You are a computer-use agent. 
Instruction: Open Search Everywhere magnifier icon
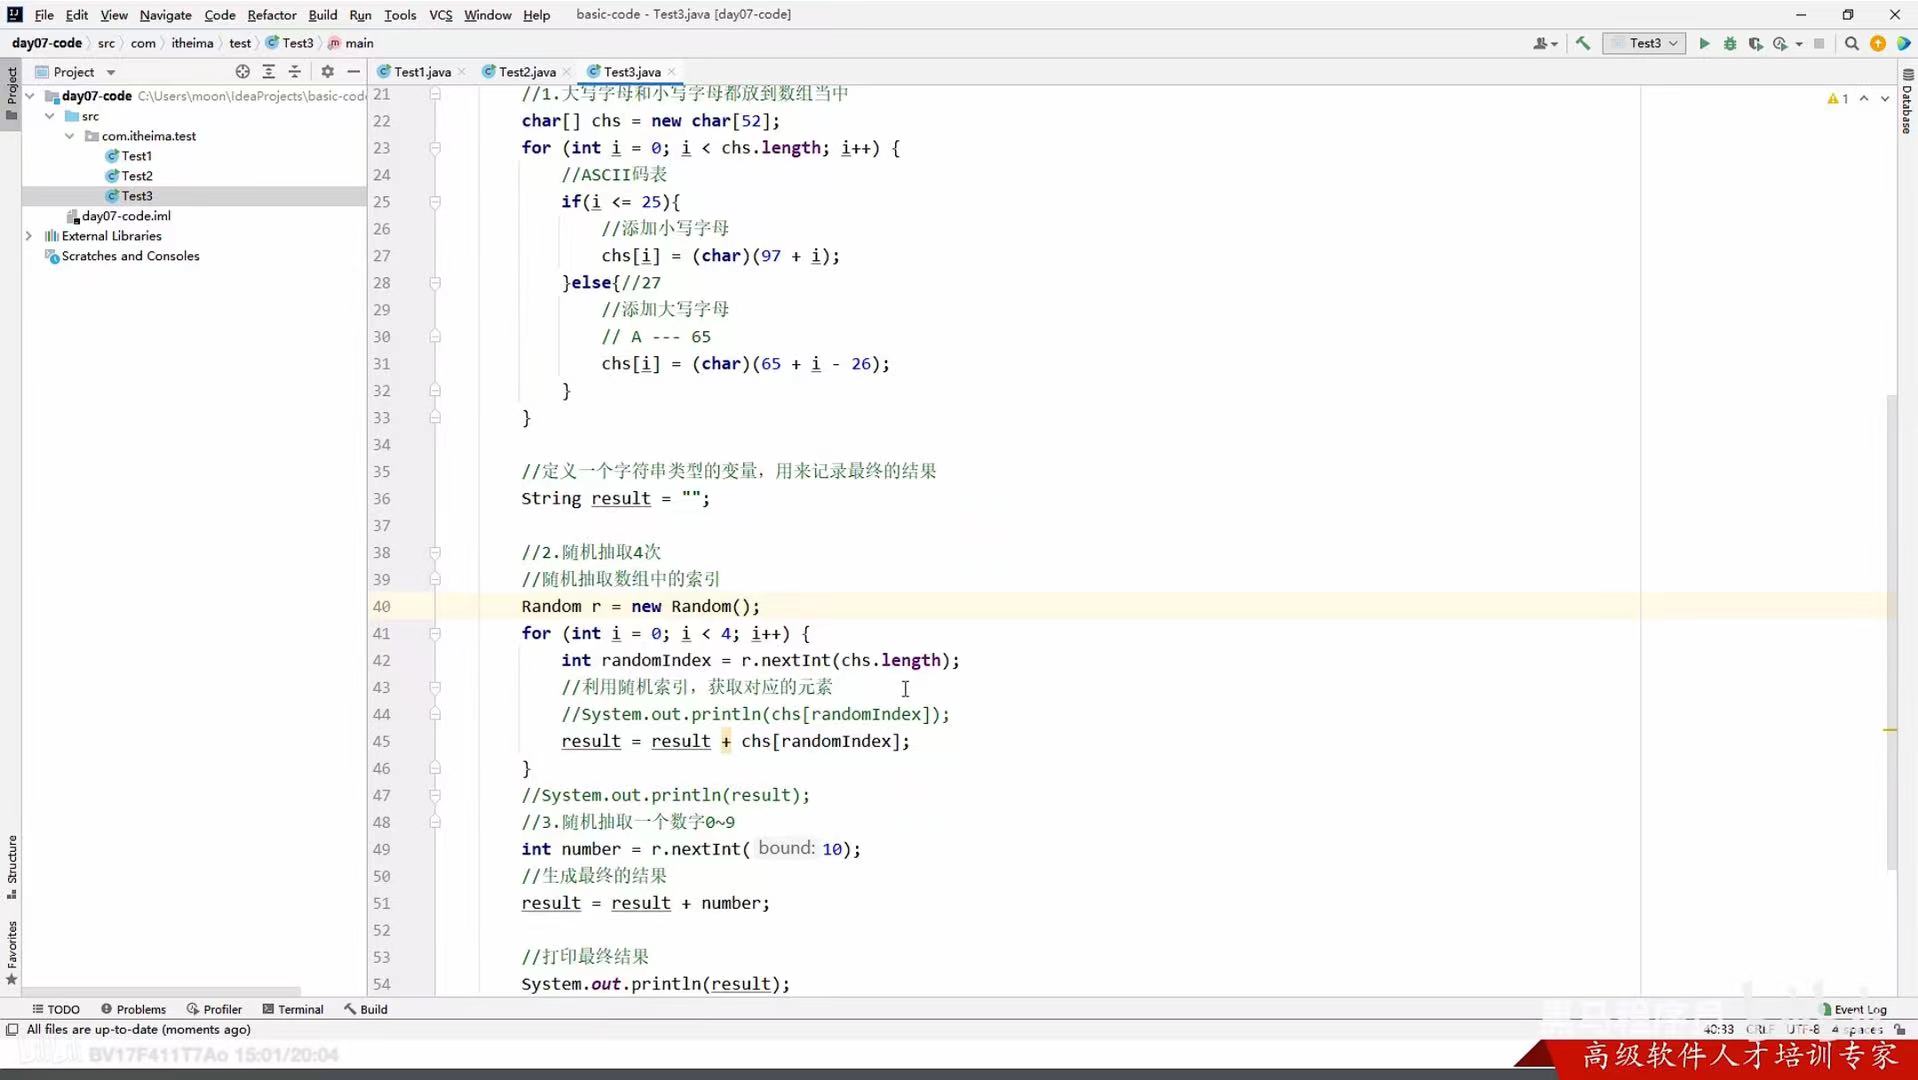coord(1851,43)
